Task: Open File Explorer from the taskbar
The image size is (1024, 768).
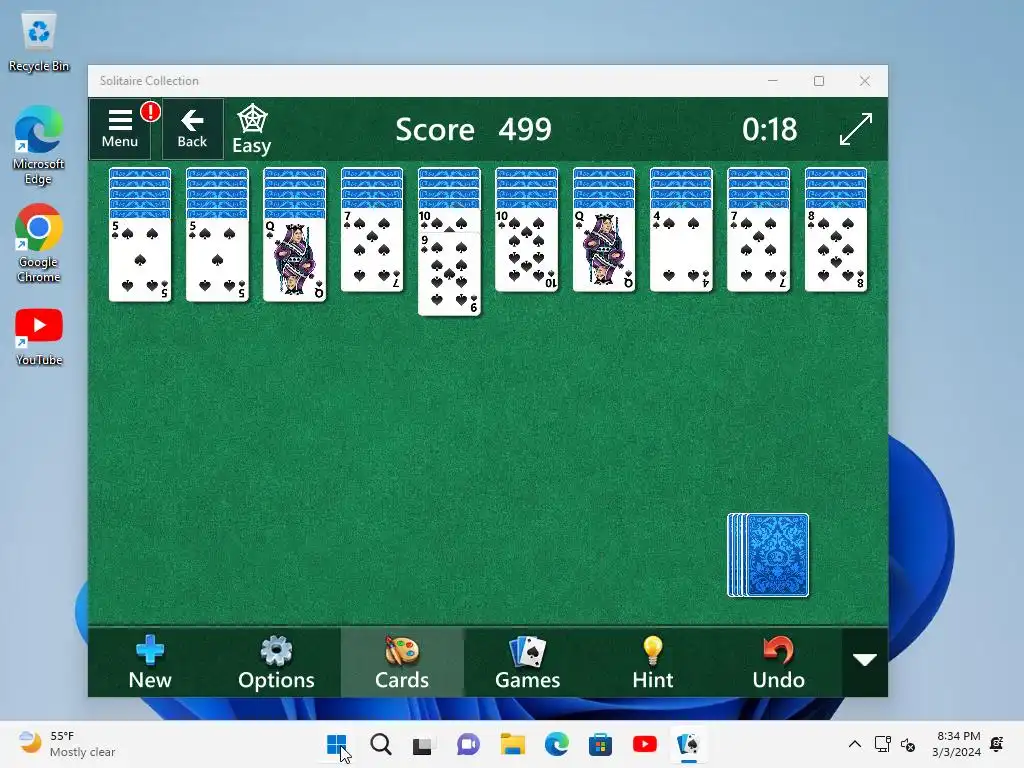Action: [x=513, y=744]
